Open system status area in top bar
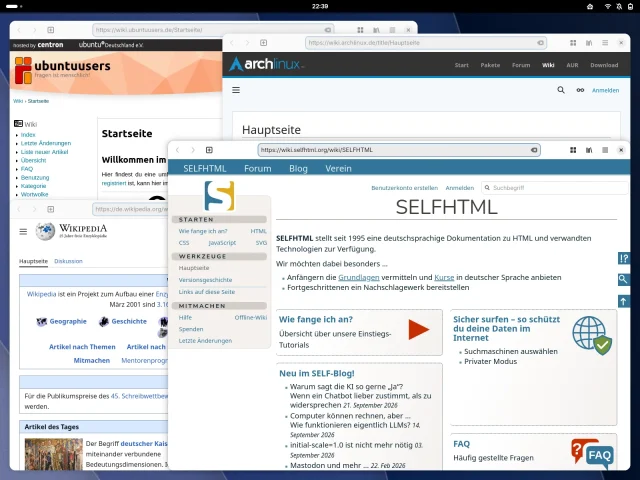 click(x=611, y=6)
